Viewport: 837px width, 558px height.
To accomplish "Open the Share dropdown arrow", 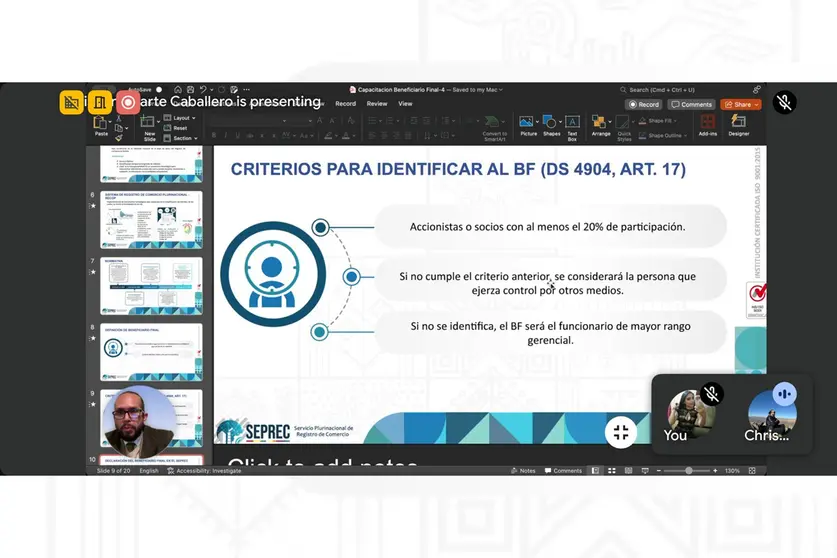I will (756, 105).
